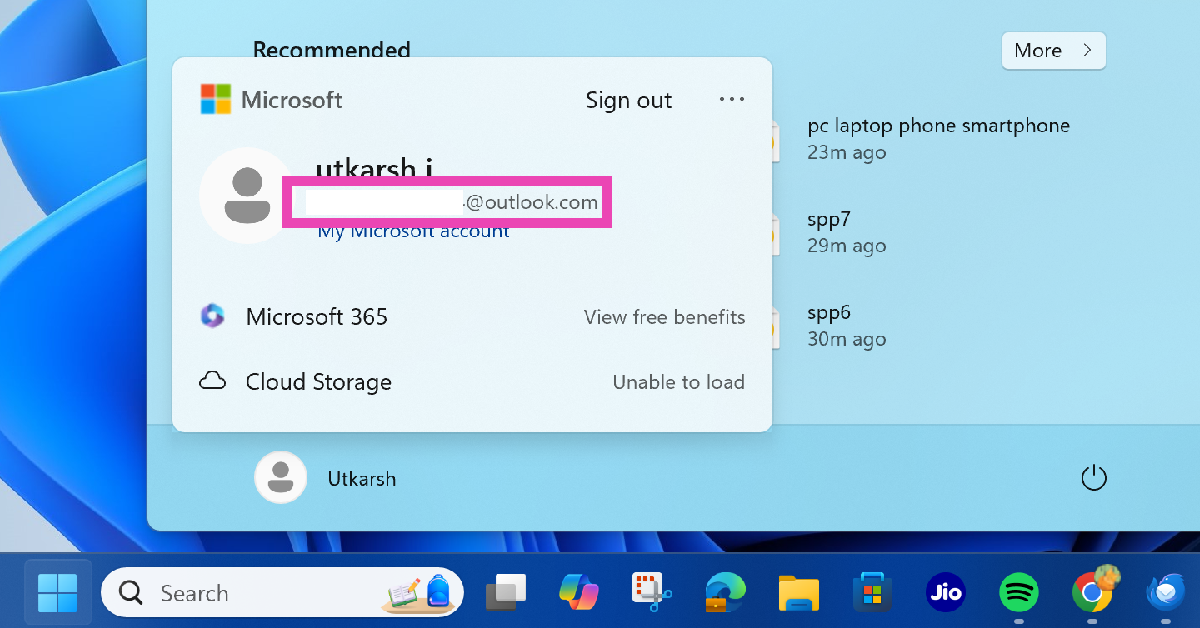
Task: Launch the Jio app from taskbar
Action: [945, 593]
